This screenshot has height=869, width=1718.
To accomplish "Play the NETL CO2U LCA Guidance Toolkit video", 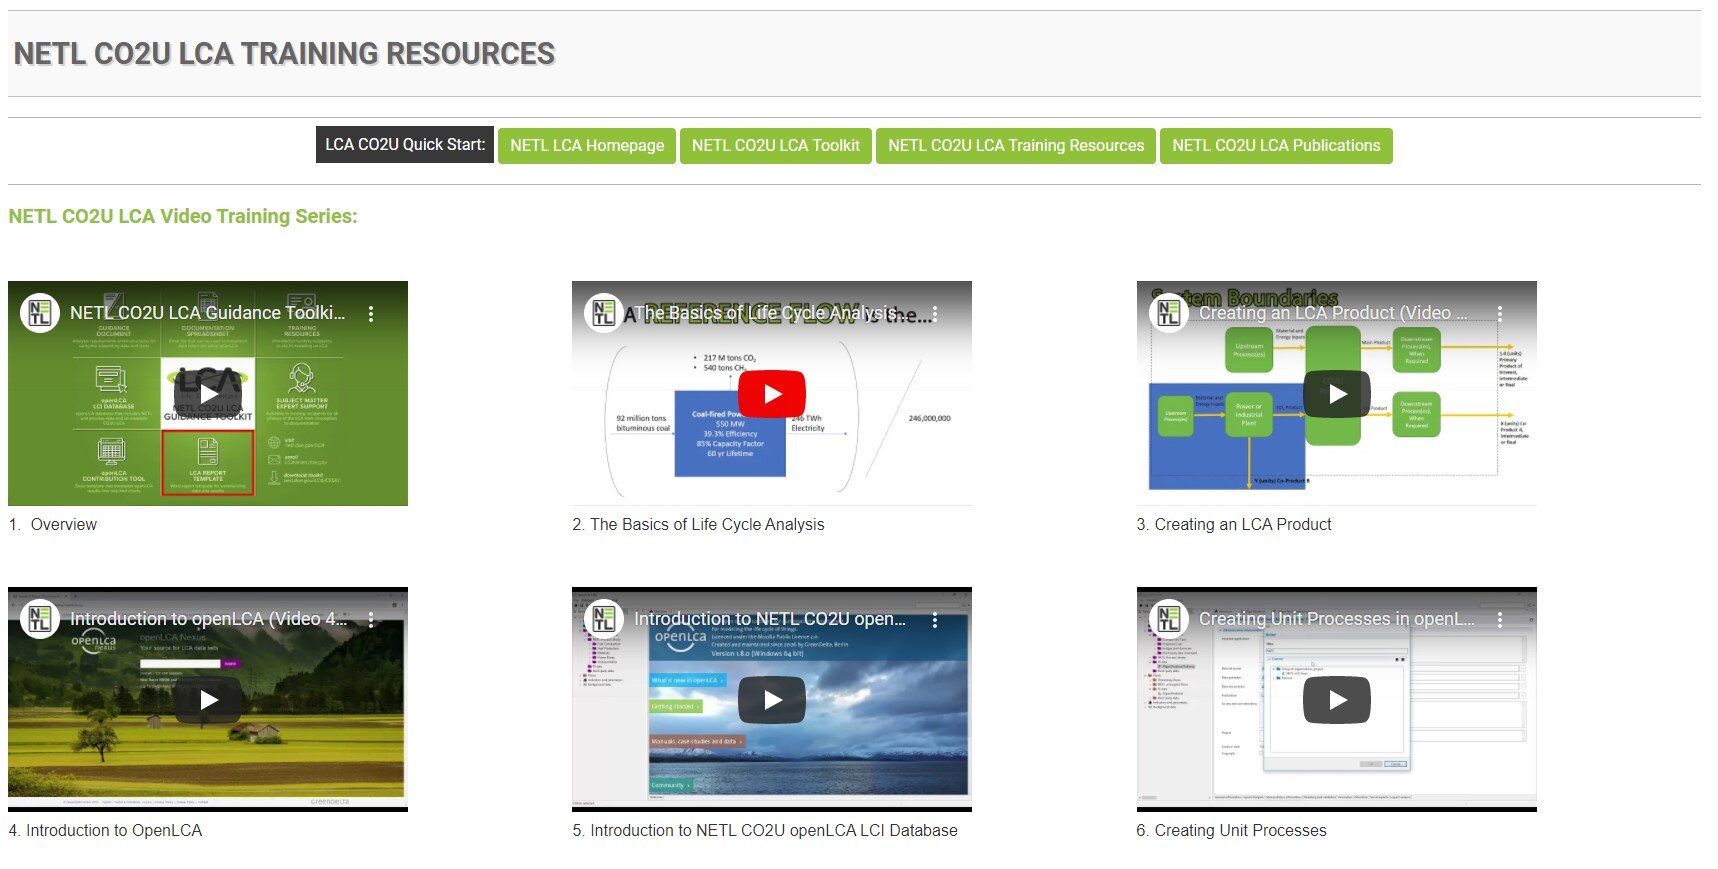I will 208,394.
